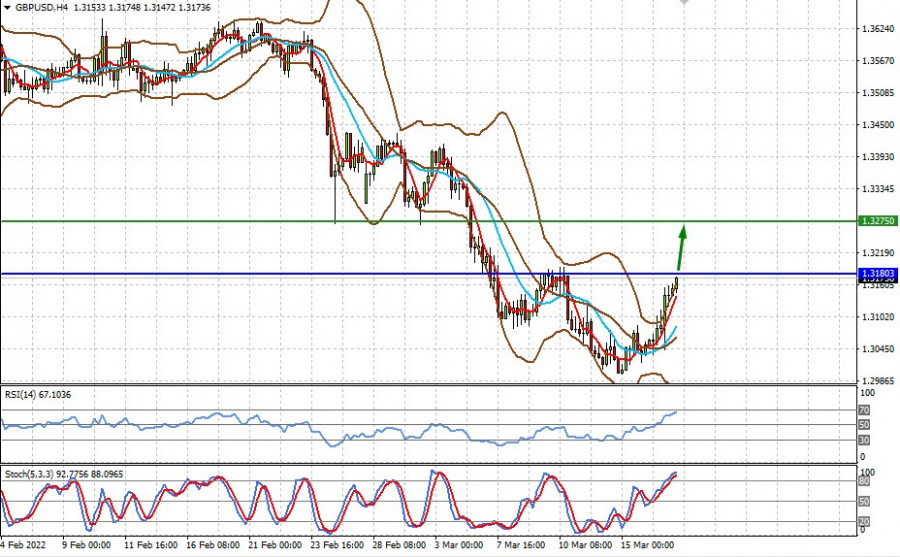The width and height of the screenshot is (900, 557).
Task: Click the 1.34500 price axis value
Action: [878, 125]
